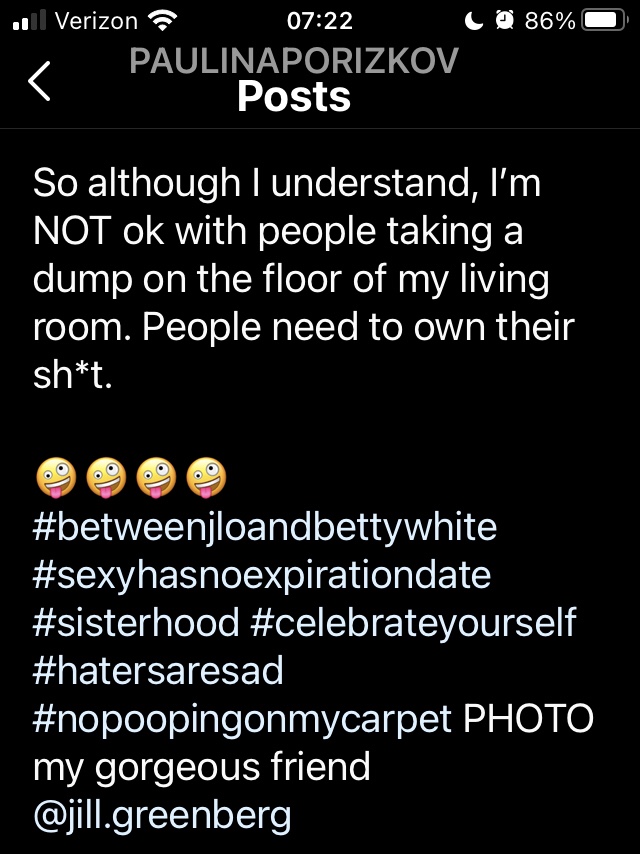Tap the Verizon carrier label
This screenshot has width=640, height=854.
click(x=96, y=21)
